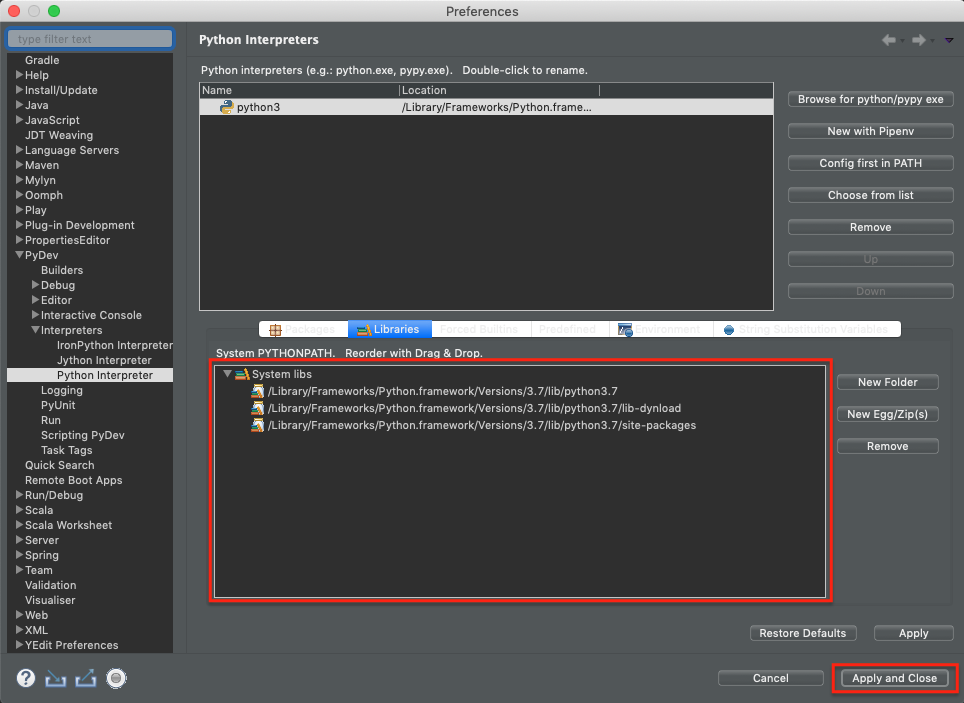Expand the Maven preferences node
964x703 pixels.
tap(19, 165)
